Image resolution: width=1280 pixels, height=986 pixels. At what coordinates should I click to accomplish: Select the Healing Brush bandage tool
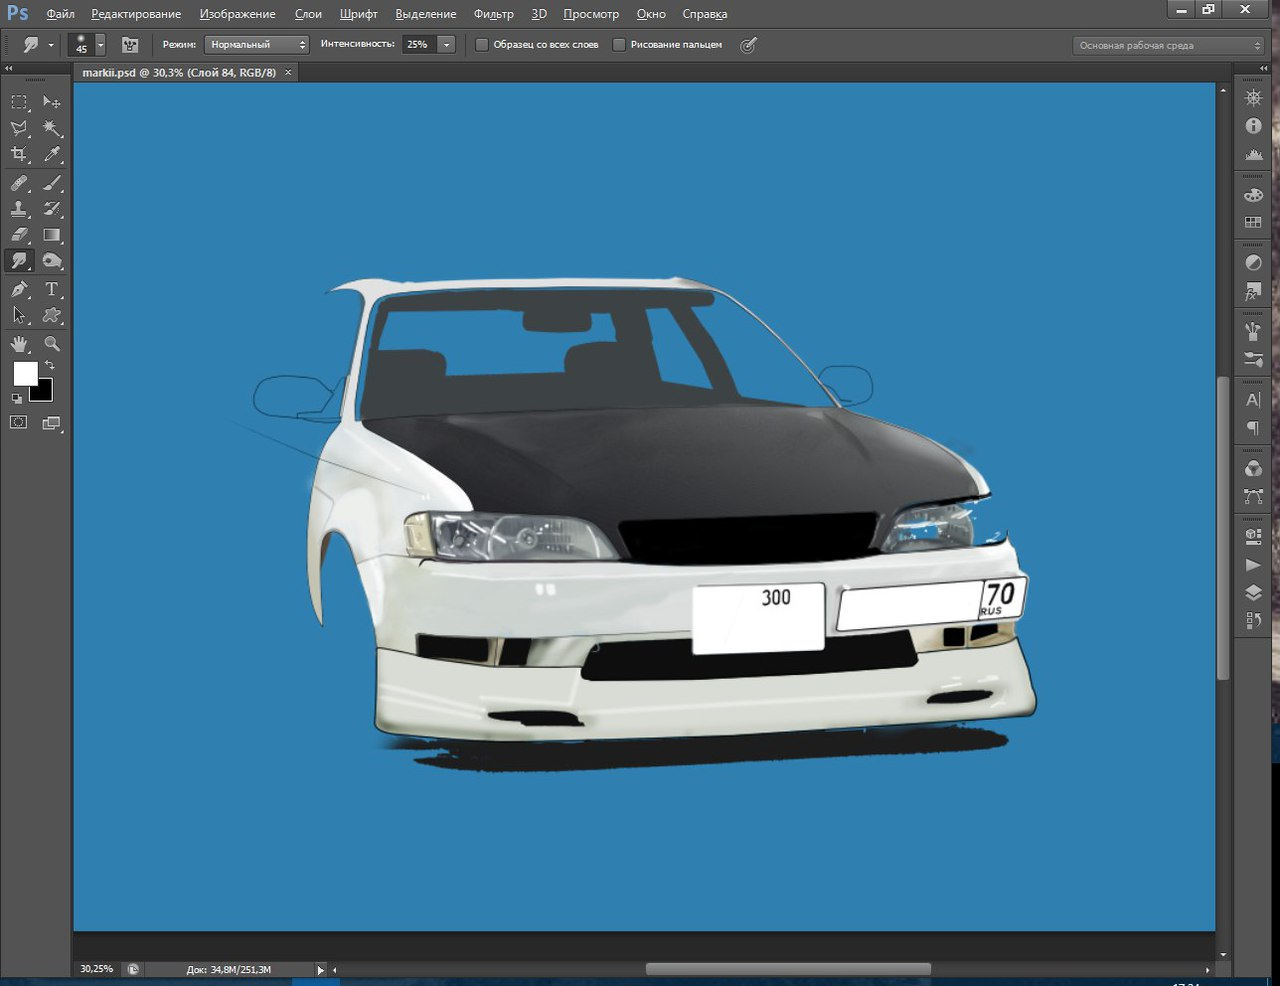(19, 183)
